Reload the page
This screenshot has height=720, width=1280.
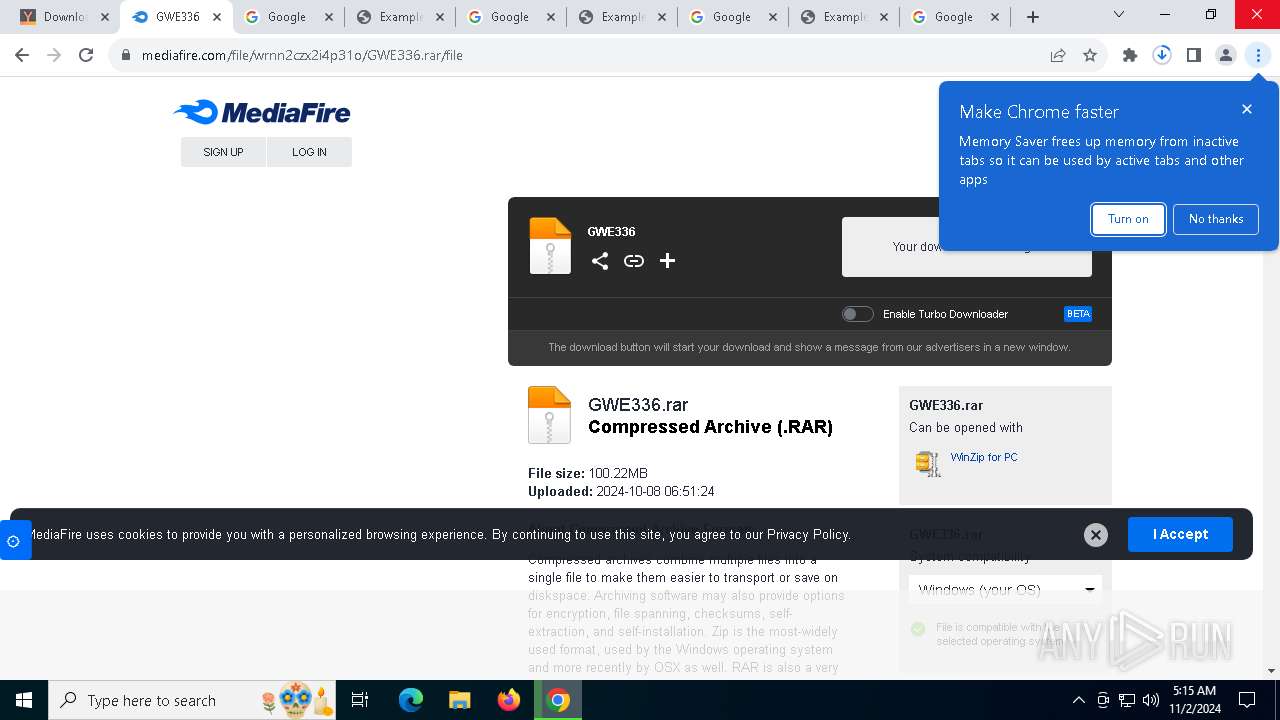86,55
